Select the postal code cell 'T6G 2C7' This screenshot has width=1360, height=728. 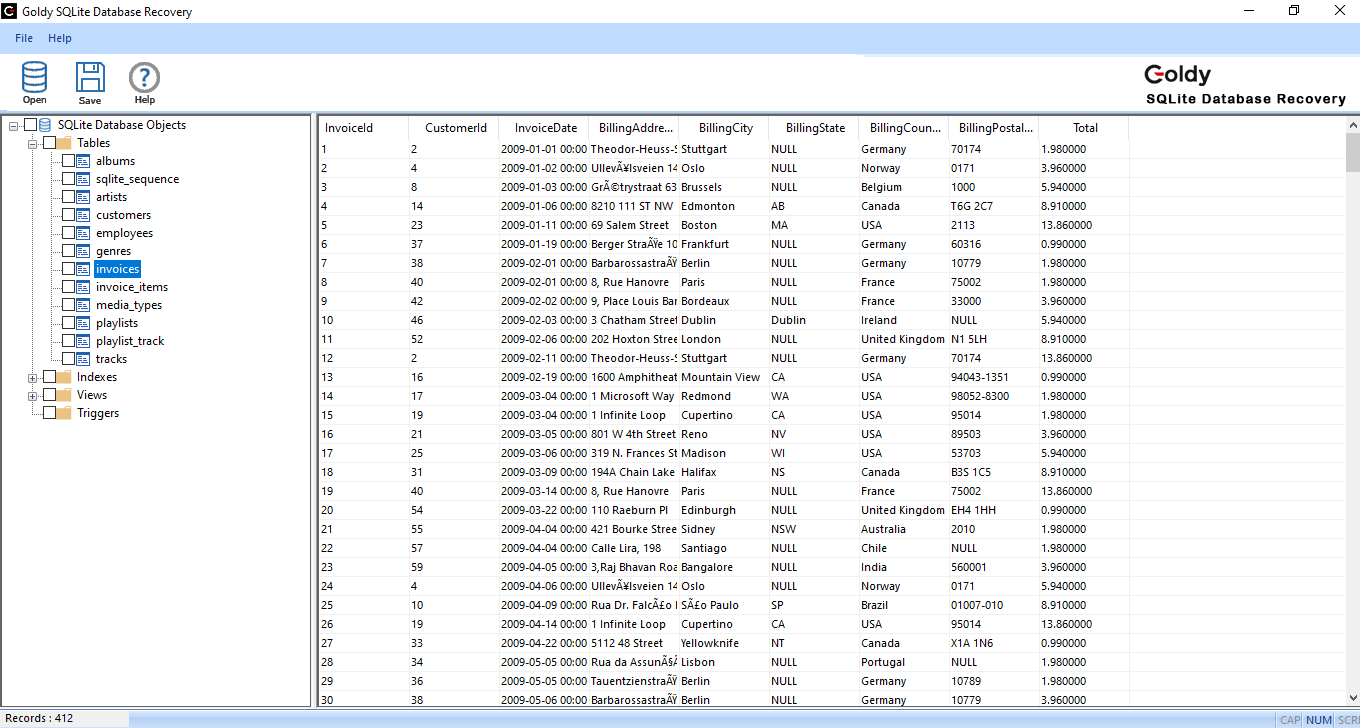994,206
